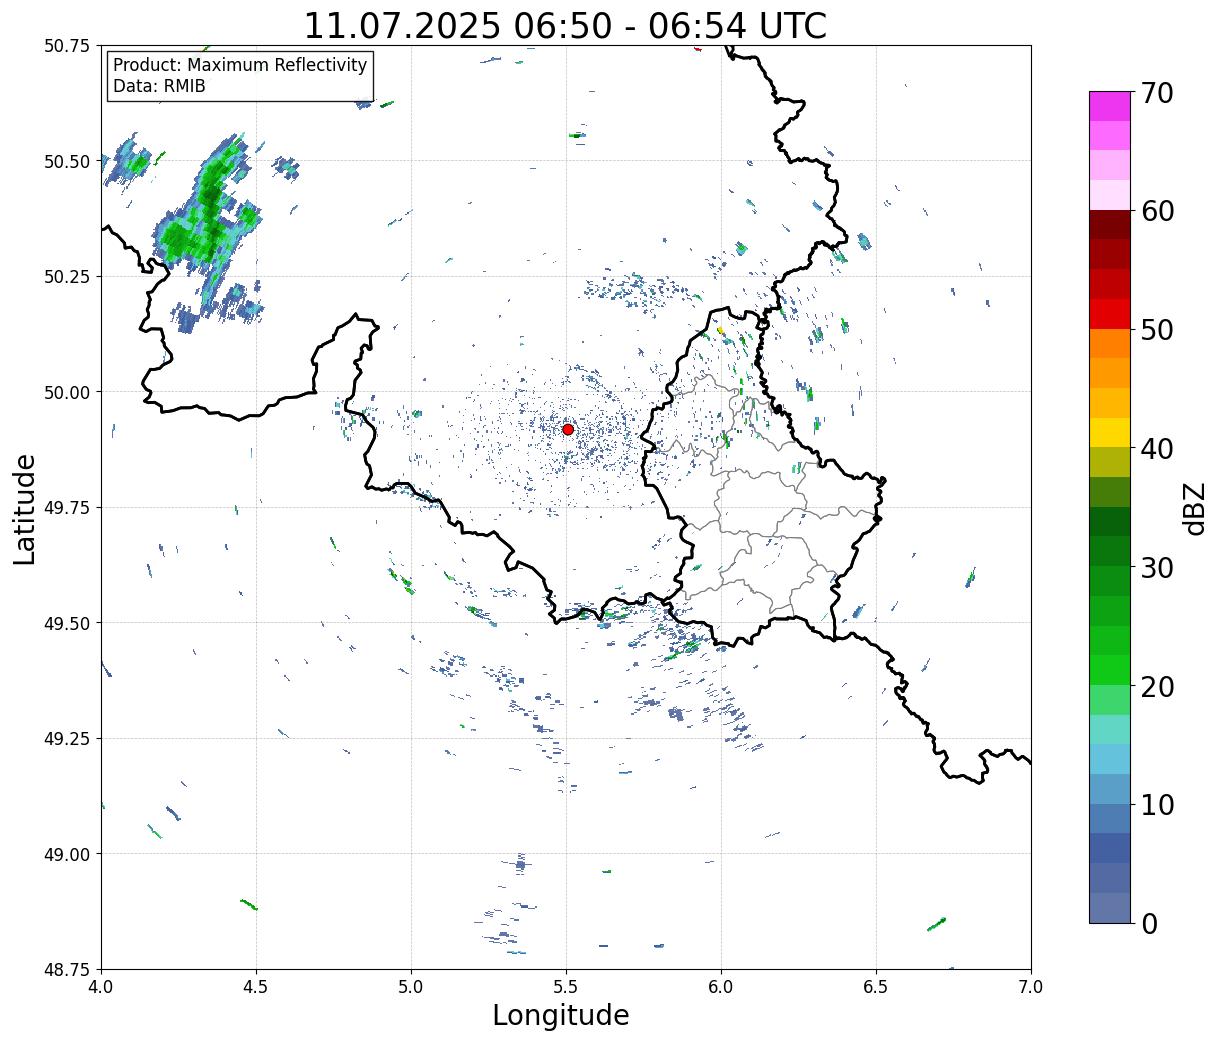
Task: Click the latitude tick label 49.25
Action: point(66,739)
